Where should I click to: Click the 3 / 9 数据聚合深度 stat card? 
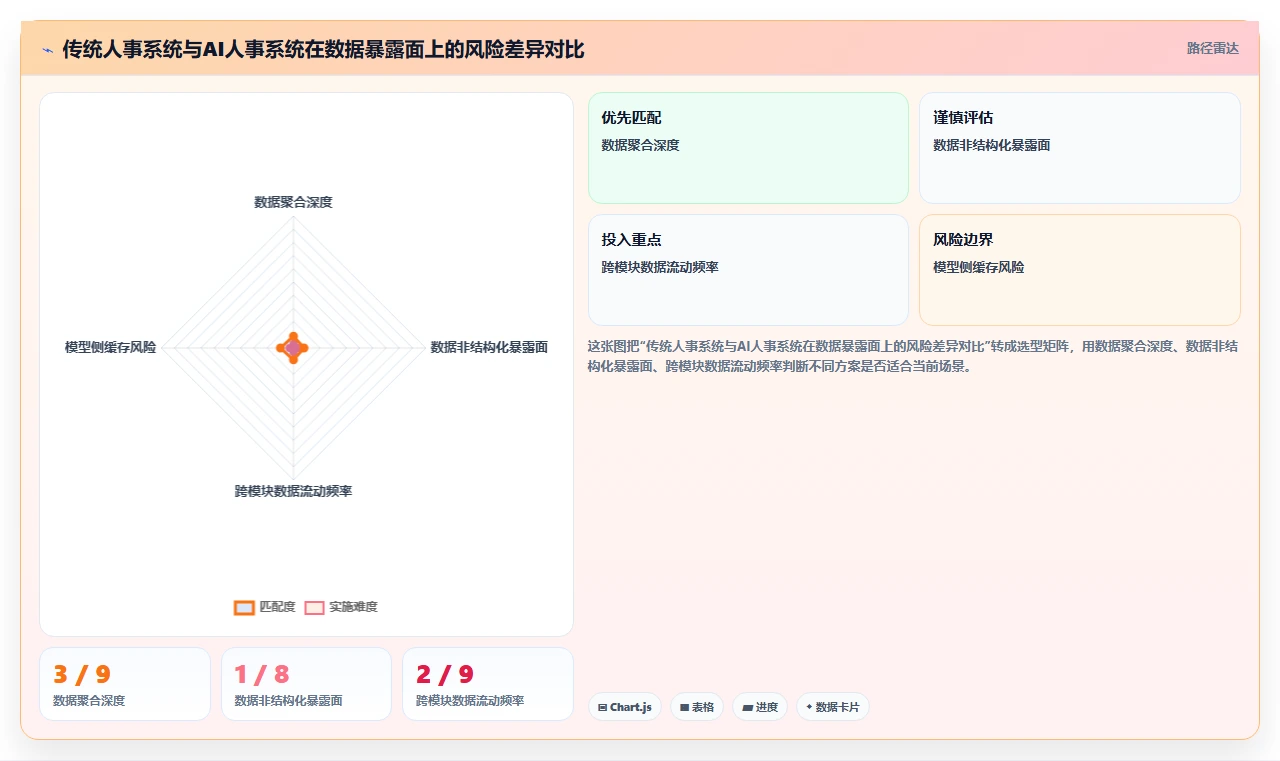pos(125,684)
